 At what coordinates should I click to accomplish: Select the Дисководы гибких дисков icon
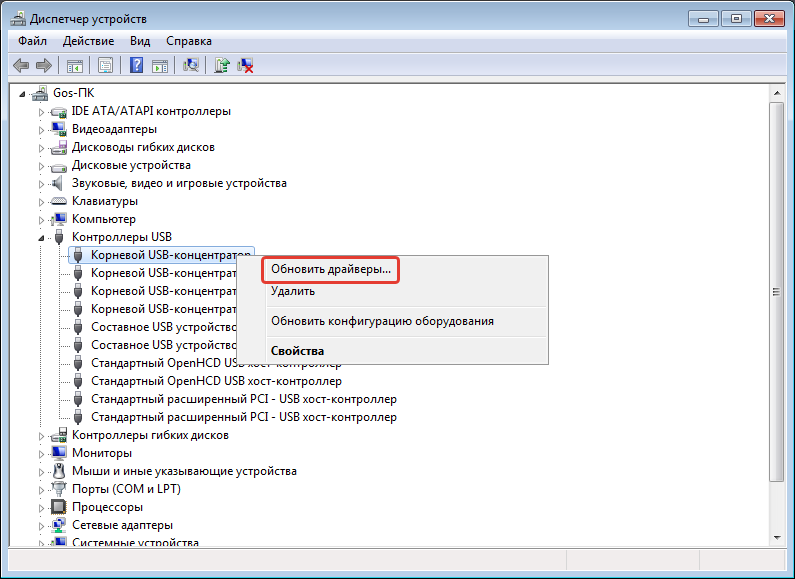pyautogui.click(x=59, y=148)
